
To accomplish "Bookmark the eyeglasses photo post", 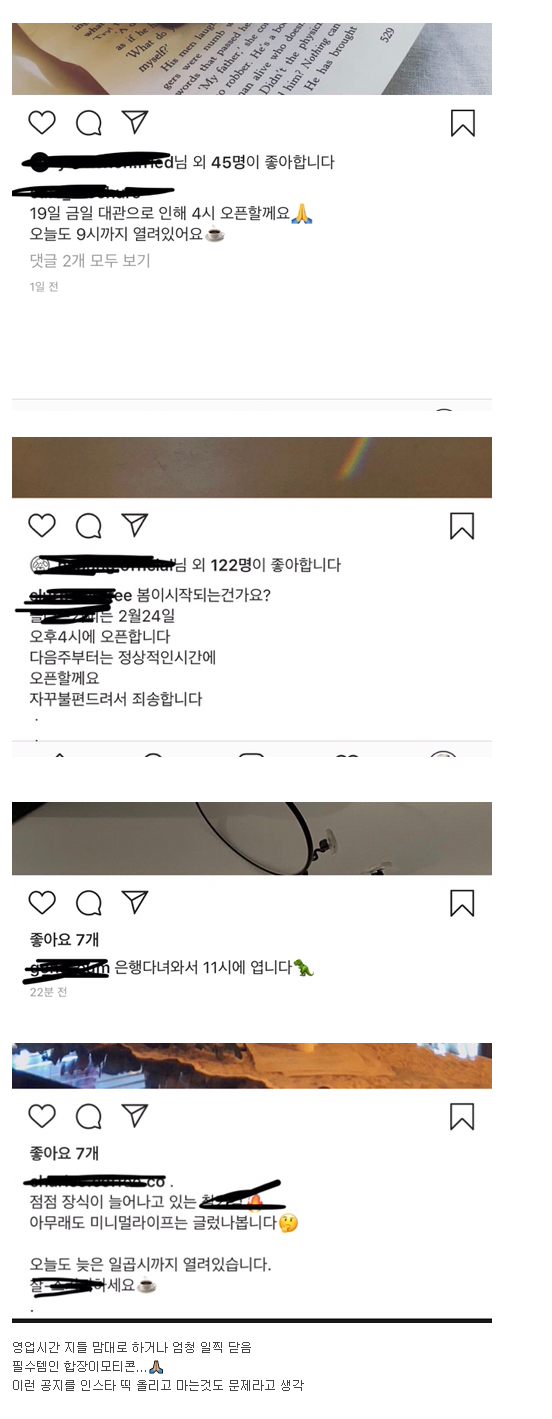I will [462, 902].
